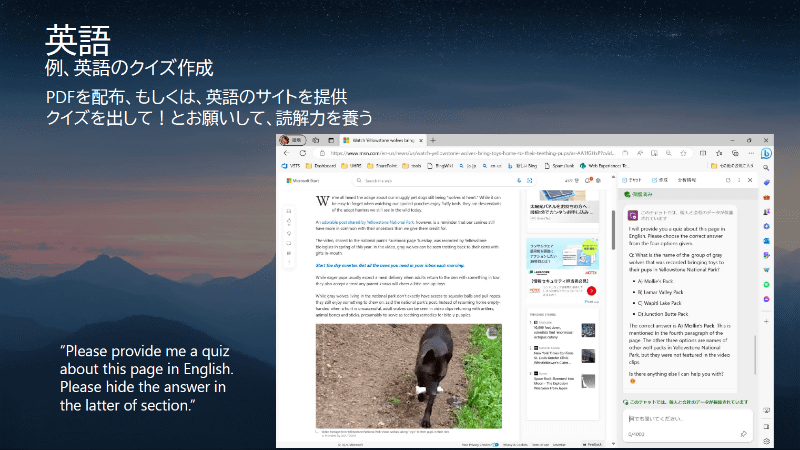This screenshot has width=800, height=450.
Task: Click the Bing Copilot sidebar button
Action: (766, 153)
